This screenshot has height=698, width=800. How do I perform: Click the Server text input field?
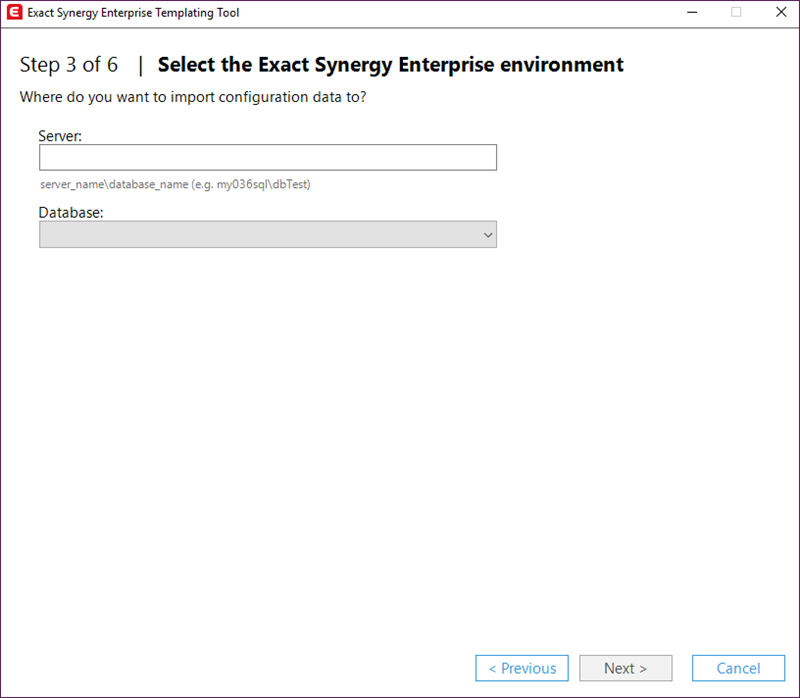(x=267, y=157)
